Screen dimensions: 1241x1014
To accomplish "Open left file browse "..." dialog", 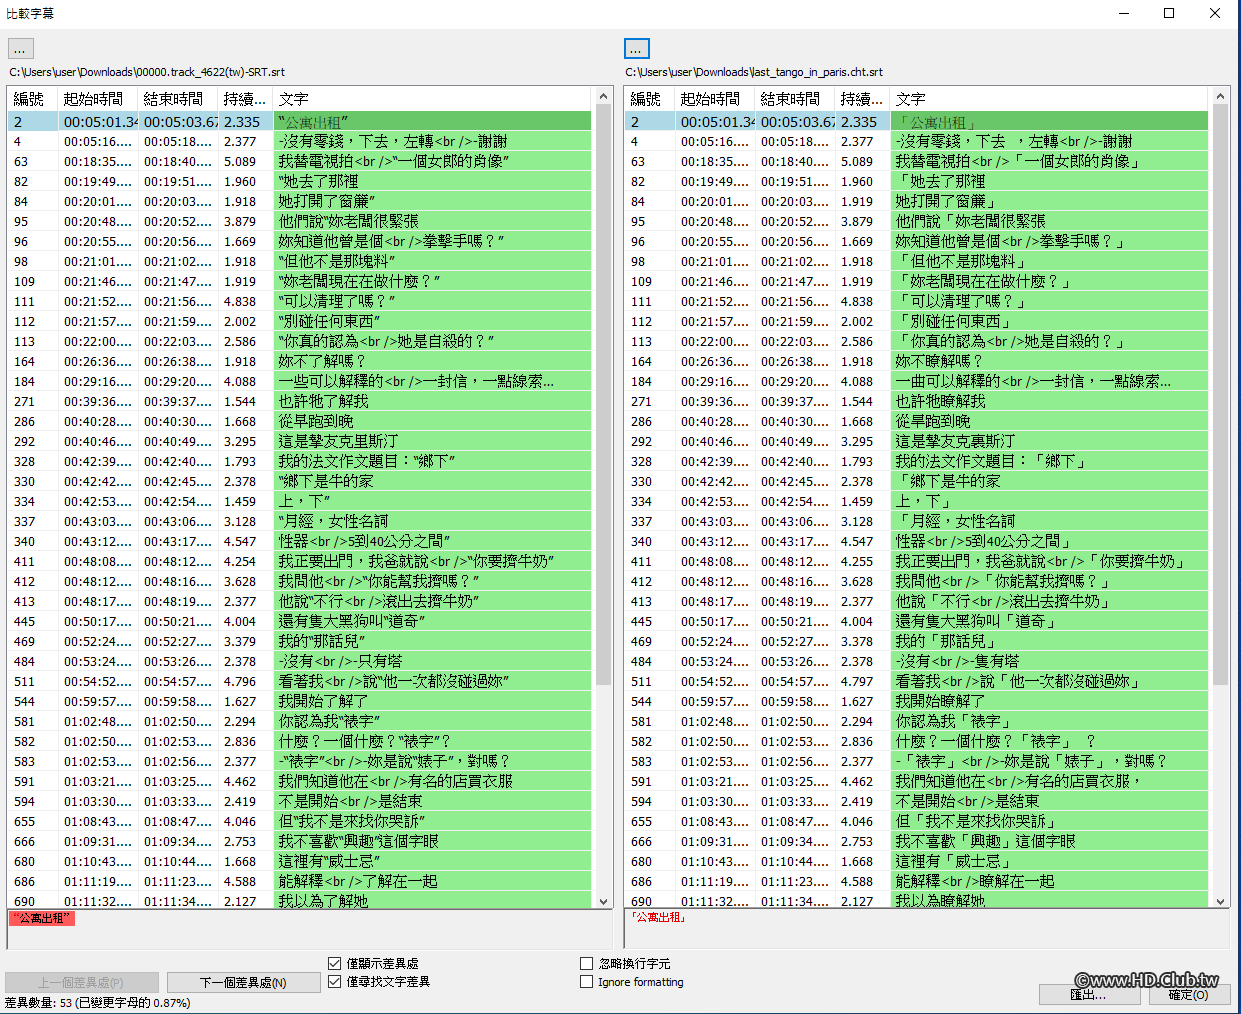I will point(20,48).
